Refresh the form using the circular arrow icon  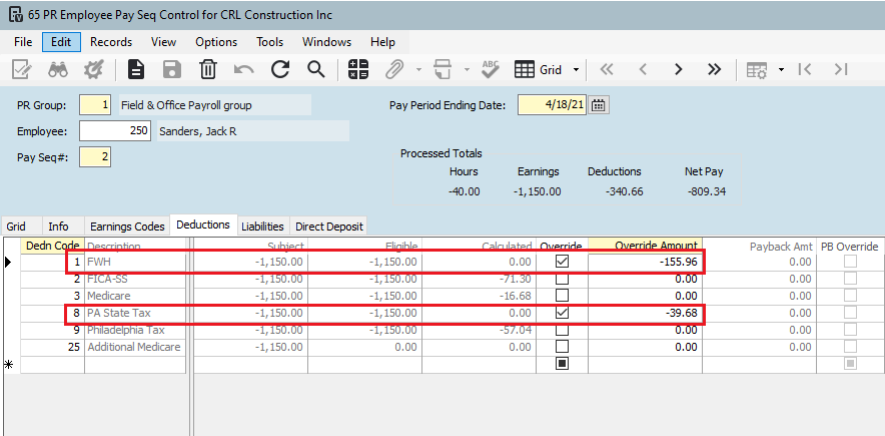(280, 69)
